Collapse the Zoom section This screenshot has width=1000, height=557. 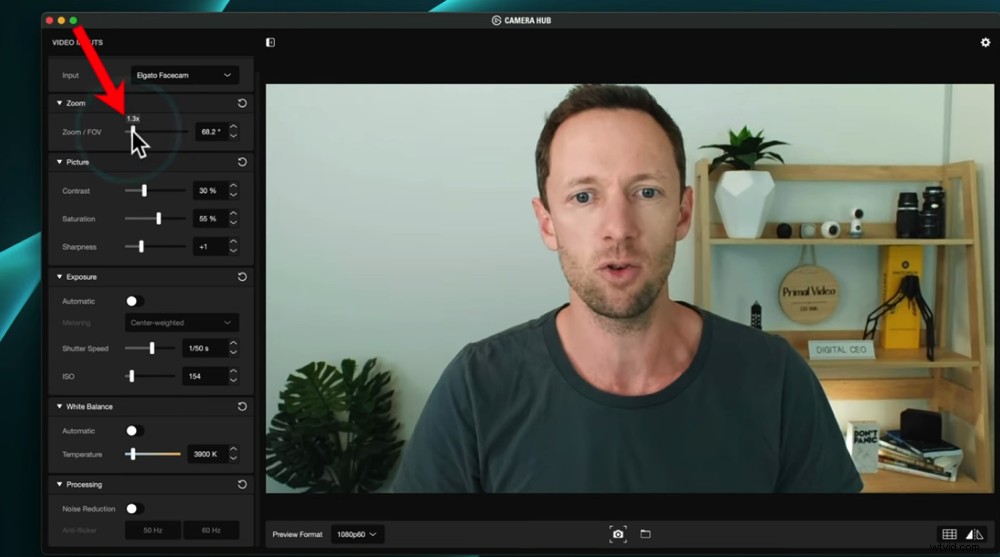click(59, 103)
